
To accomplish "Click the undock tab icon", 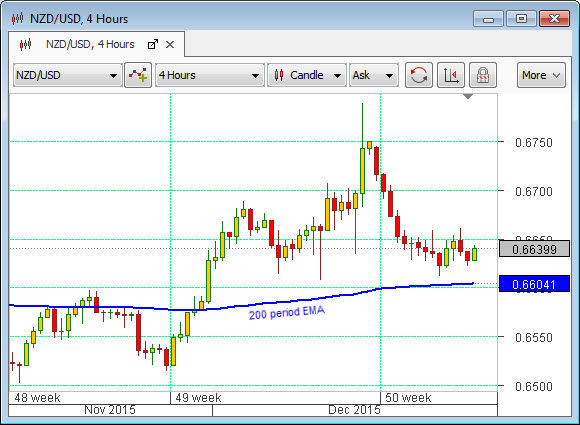I will tap(153, 44).
